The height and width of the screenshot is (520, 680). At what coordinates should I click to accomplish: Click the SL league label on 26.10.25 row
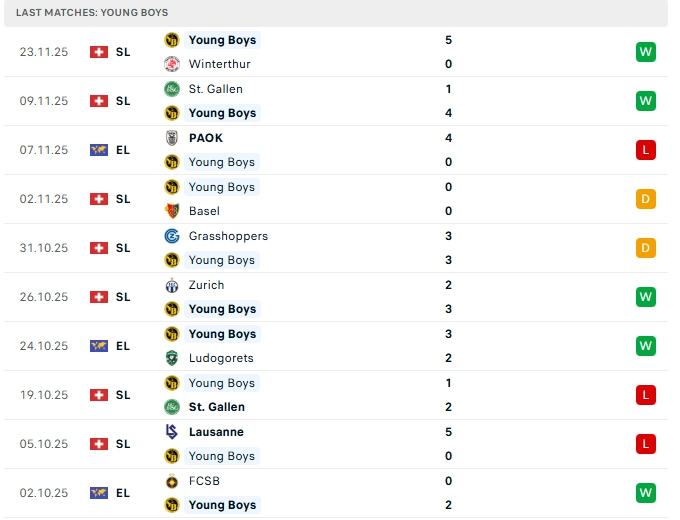[x=123, y=297]
